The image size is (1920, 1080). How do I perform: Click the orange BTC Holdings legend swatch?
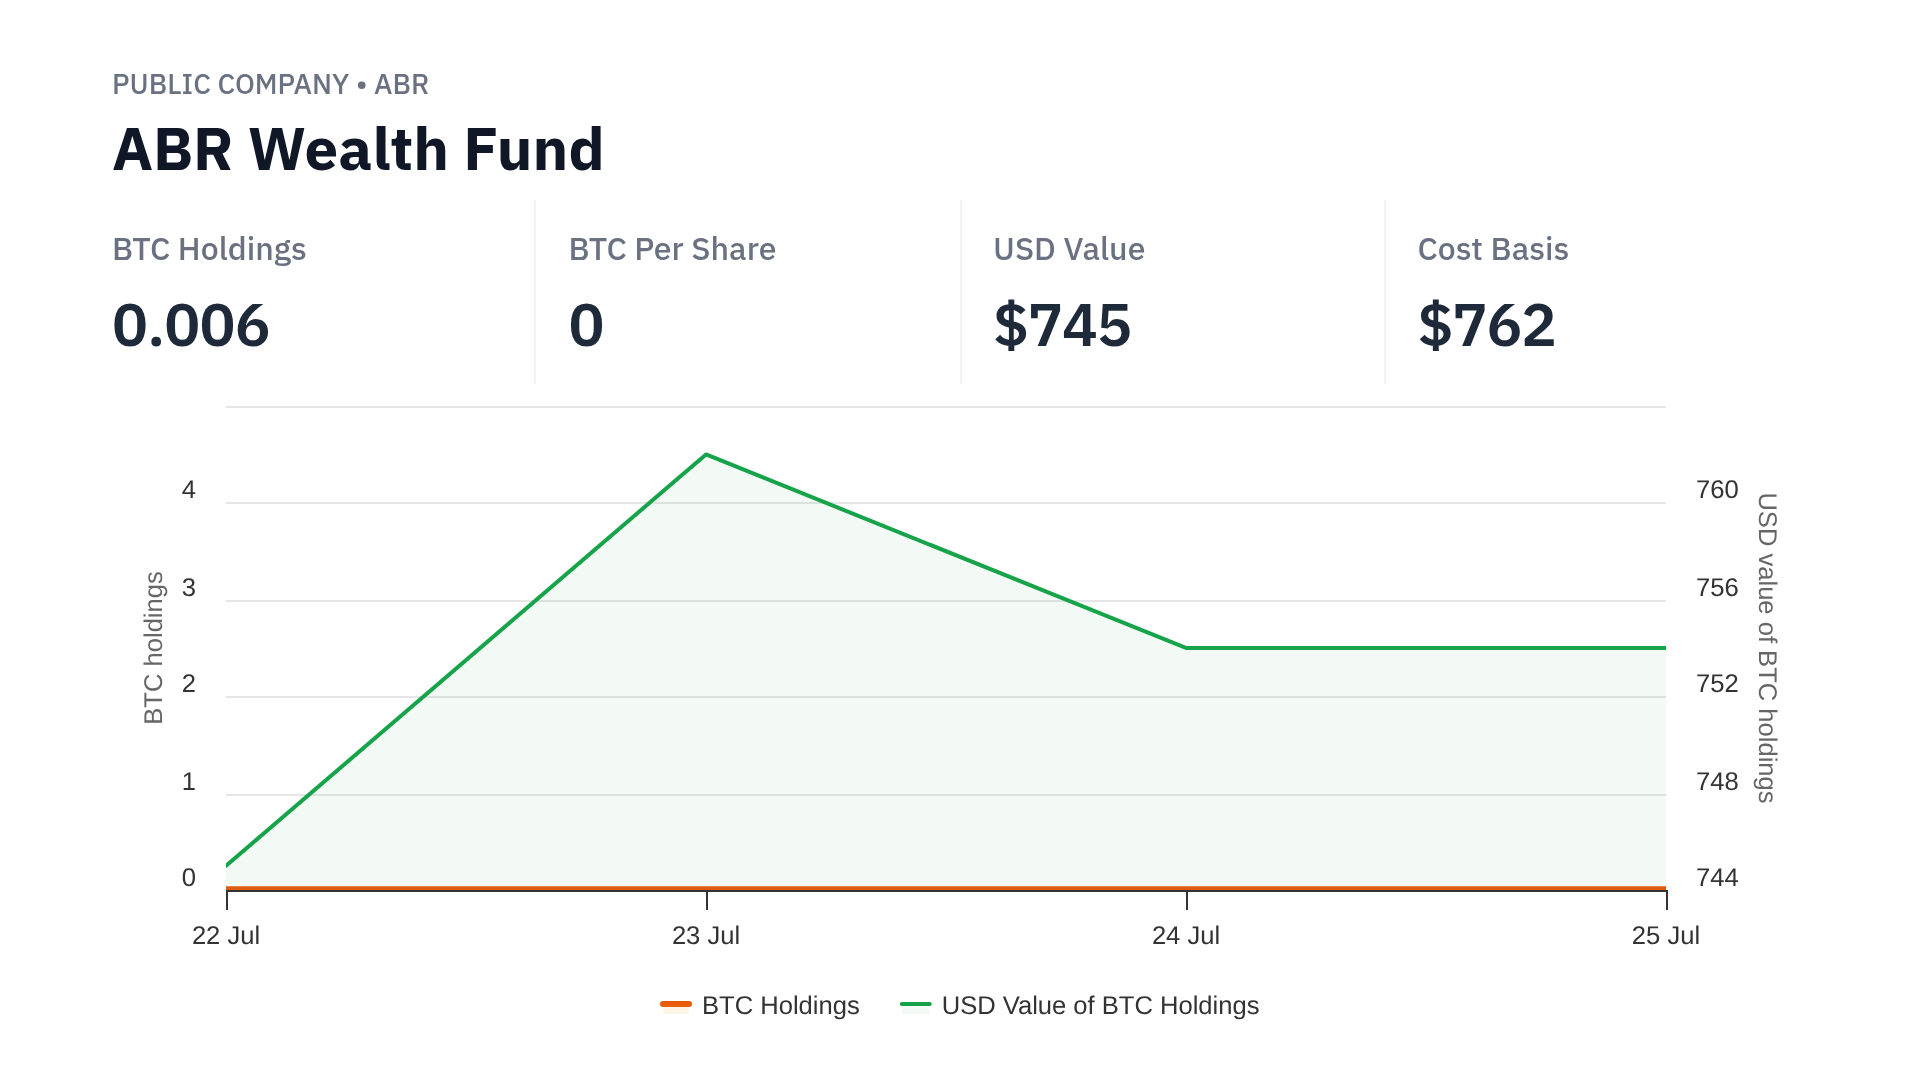pyautogui.click(x=676, y=1004)
